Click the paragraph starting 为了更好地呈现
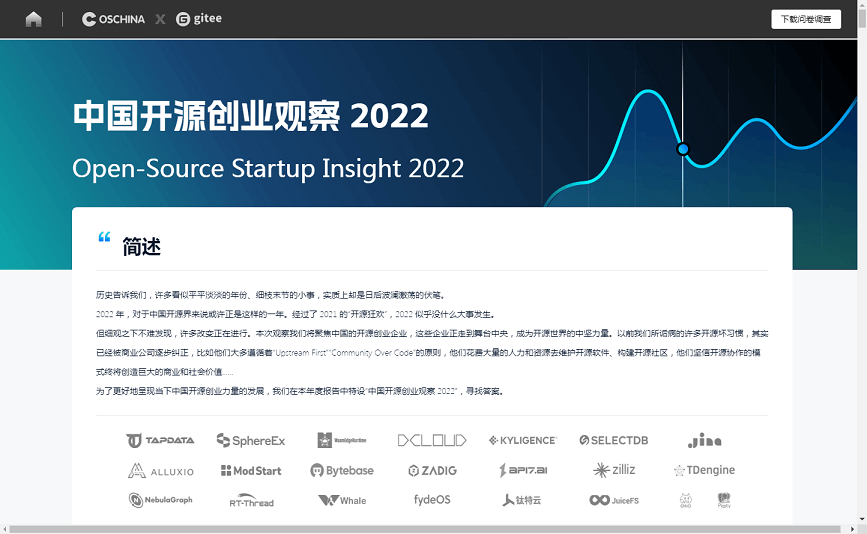The image size is (867, 534). click(300, 391)
